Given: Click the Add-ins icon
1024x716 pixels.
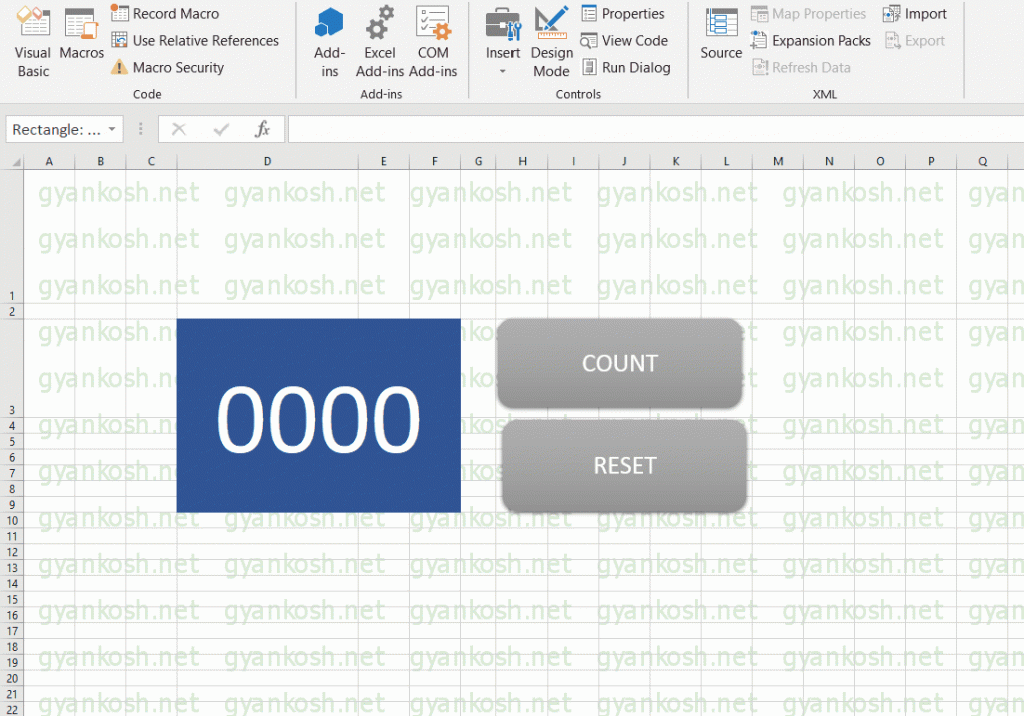Looking at the screenshot, I should (x=329, y=42).
